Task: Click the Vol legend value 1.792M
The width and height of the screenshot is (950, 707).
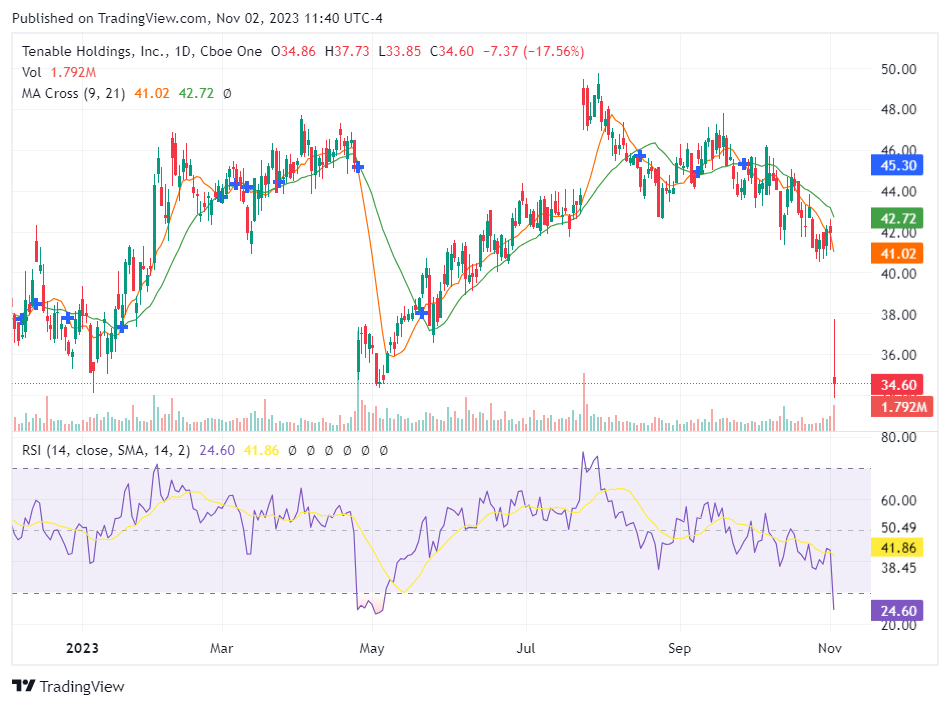Action: coord(73,73)
